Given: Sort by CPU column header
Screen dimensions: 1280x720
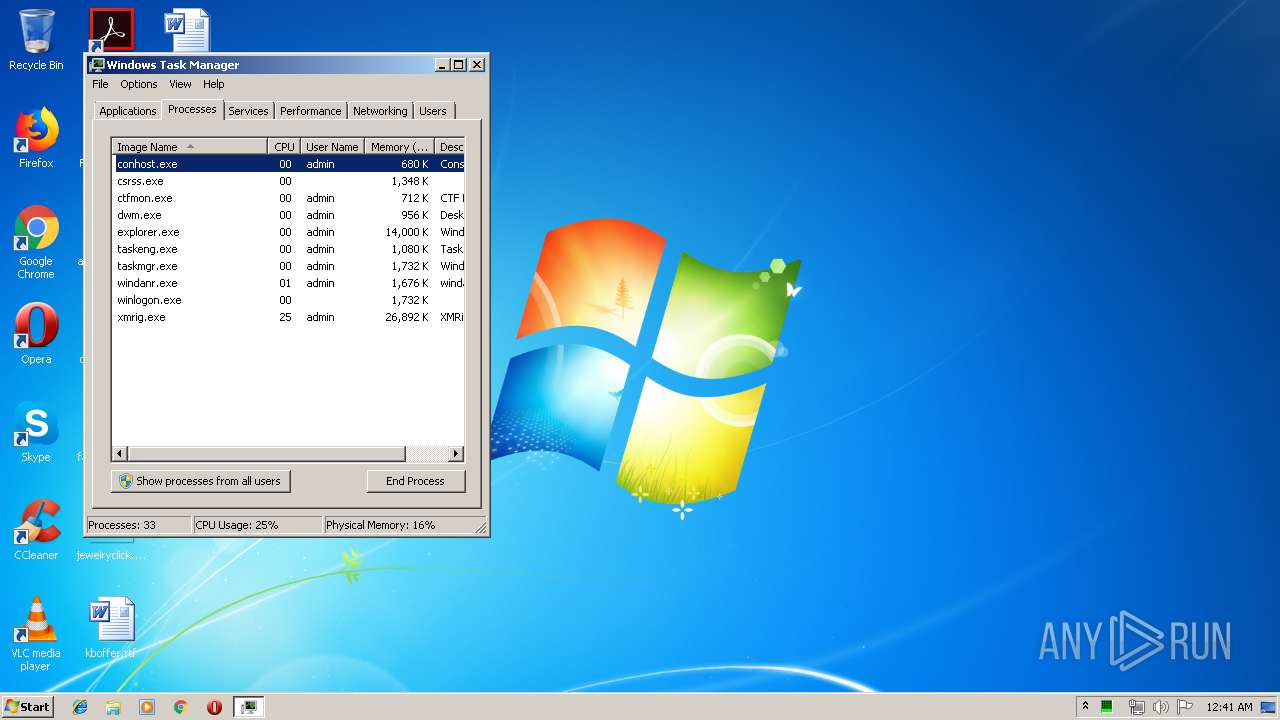Looking at the screenshot, I should [284, 147].
